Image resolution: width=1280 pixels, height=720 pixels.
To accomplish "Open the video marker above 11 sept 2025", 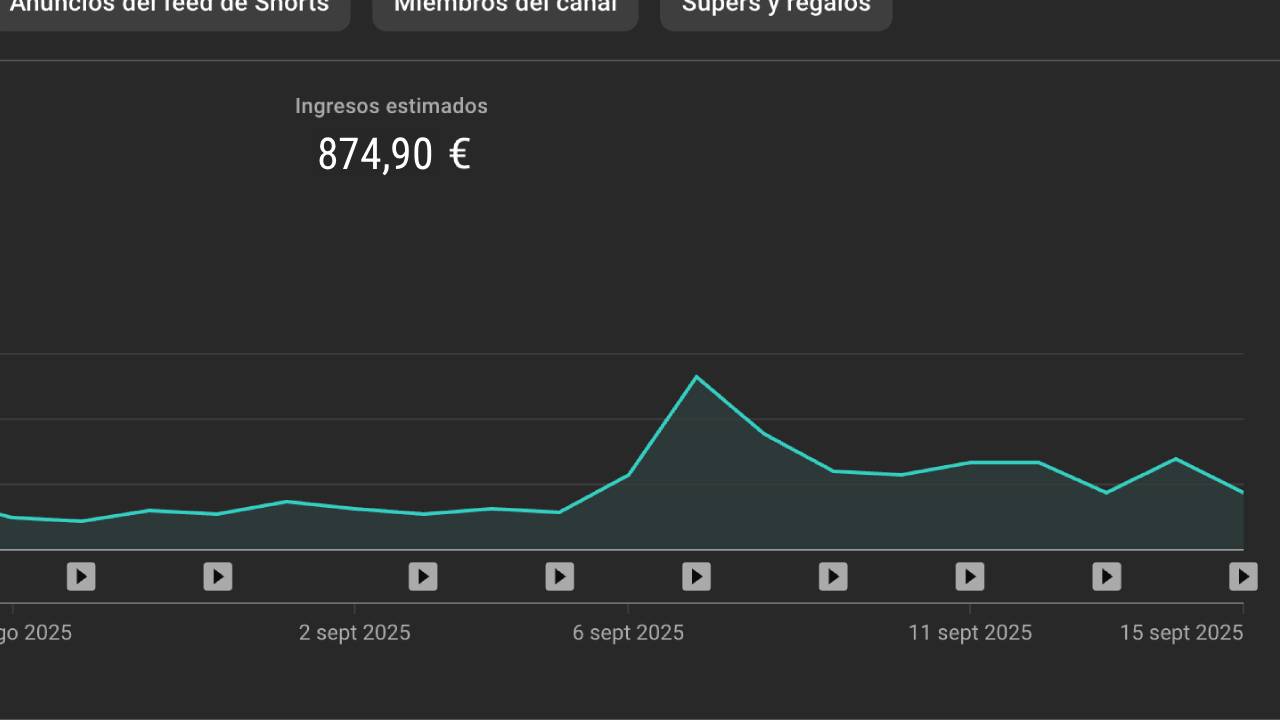I will coord(969,577).
